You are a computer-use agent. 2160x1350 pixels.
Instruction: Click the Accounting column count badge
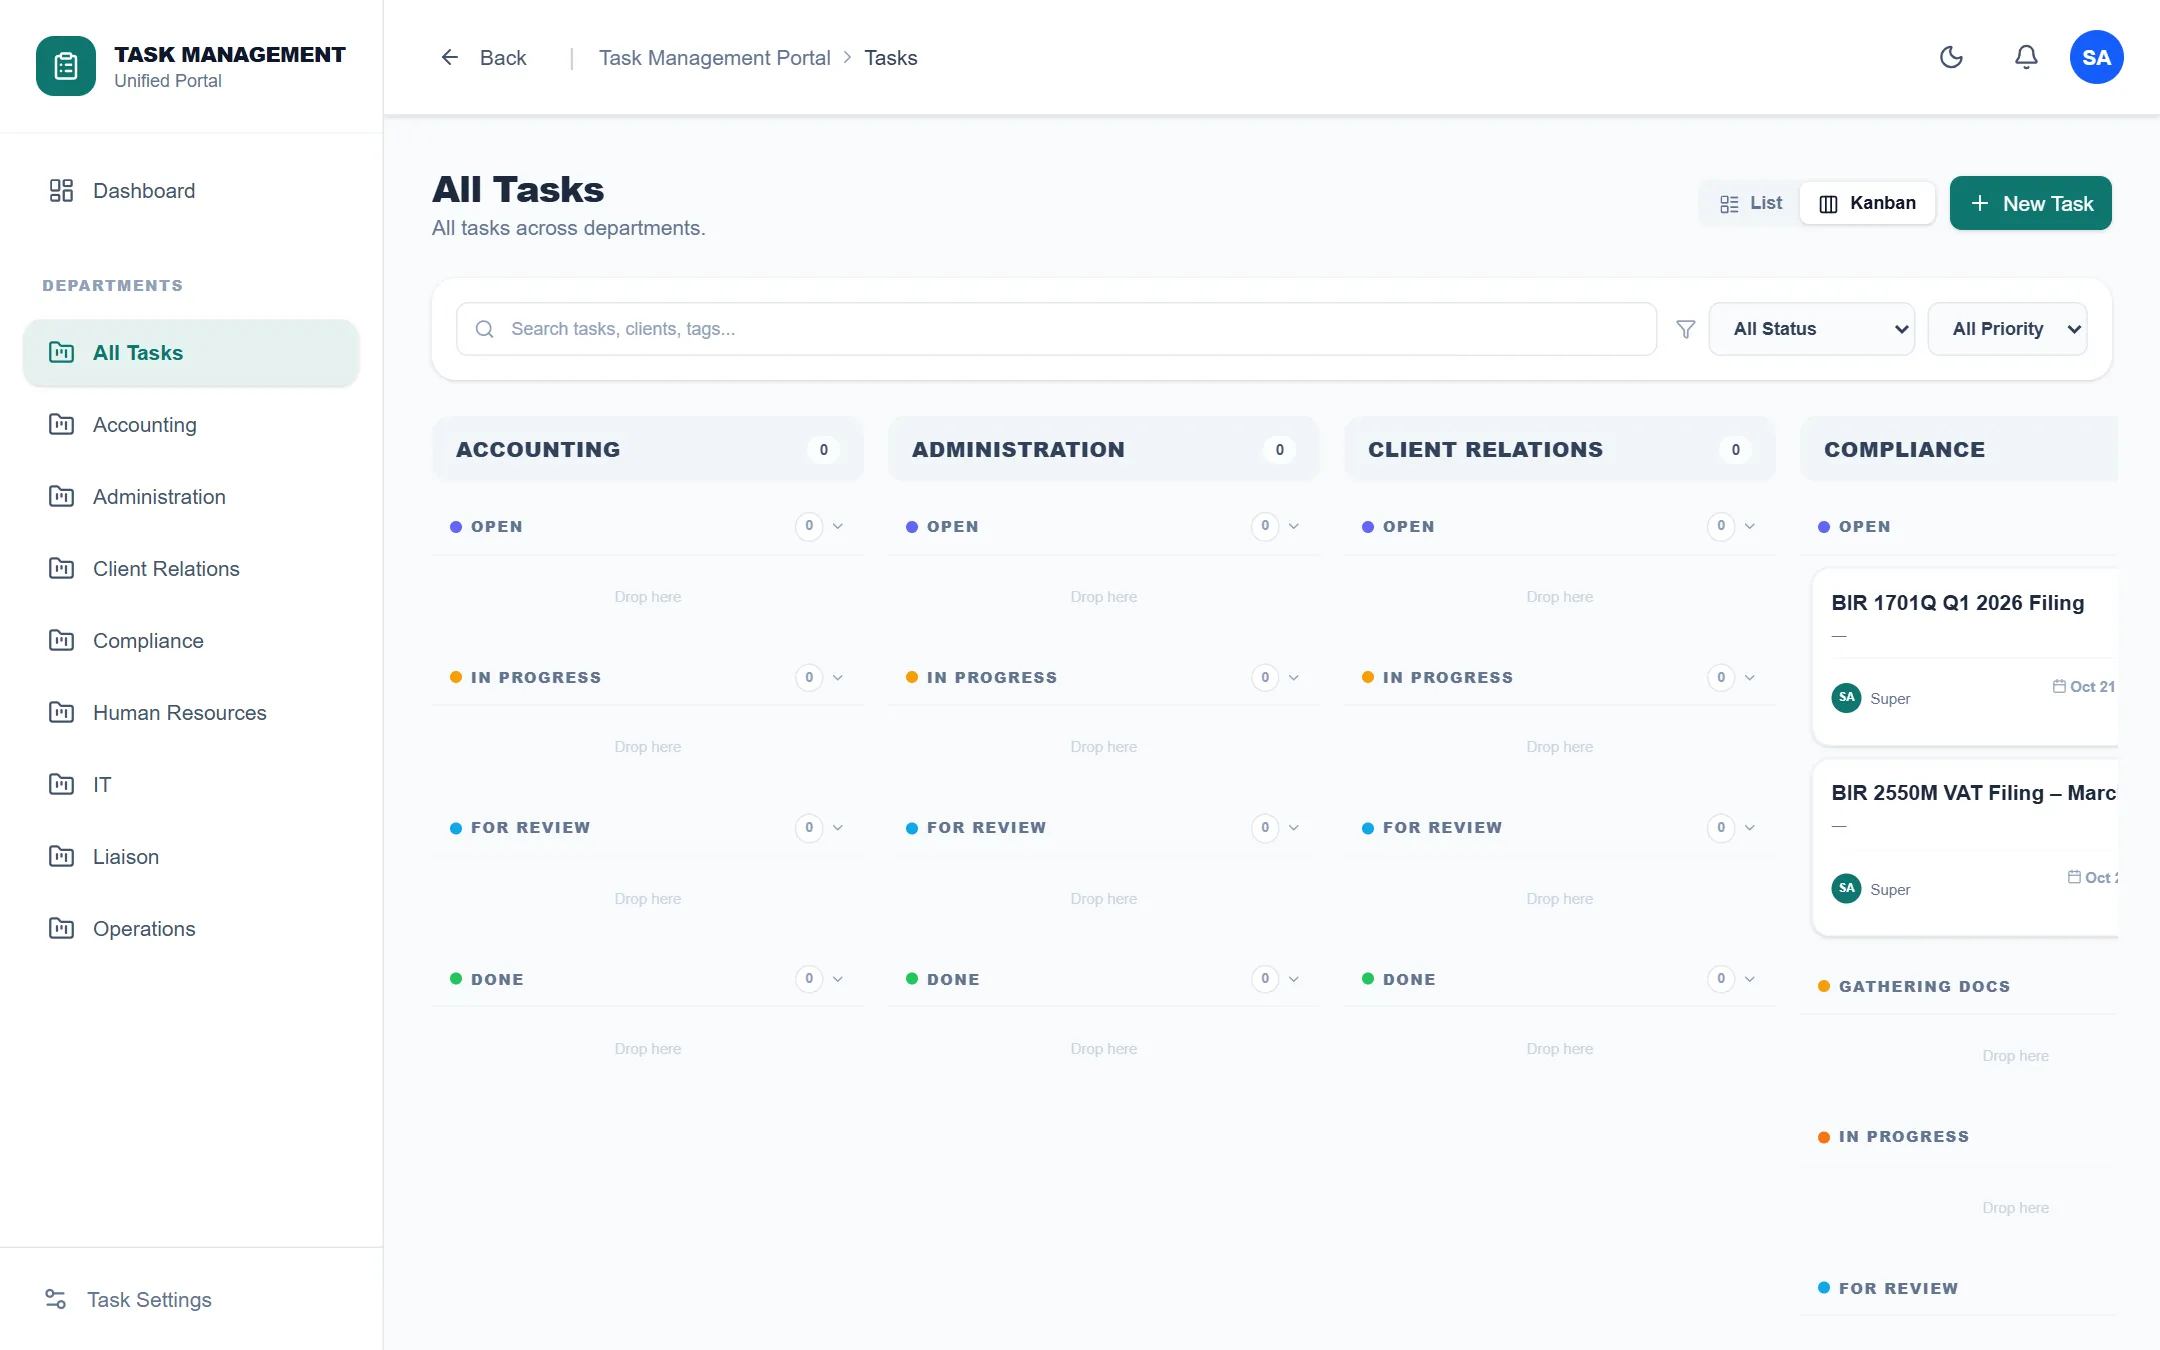click(824, 450)
